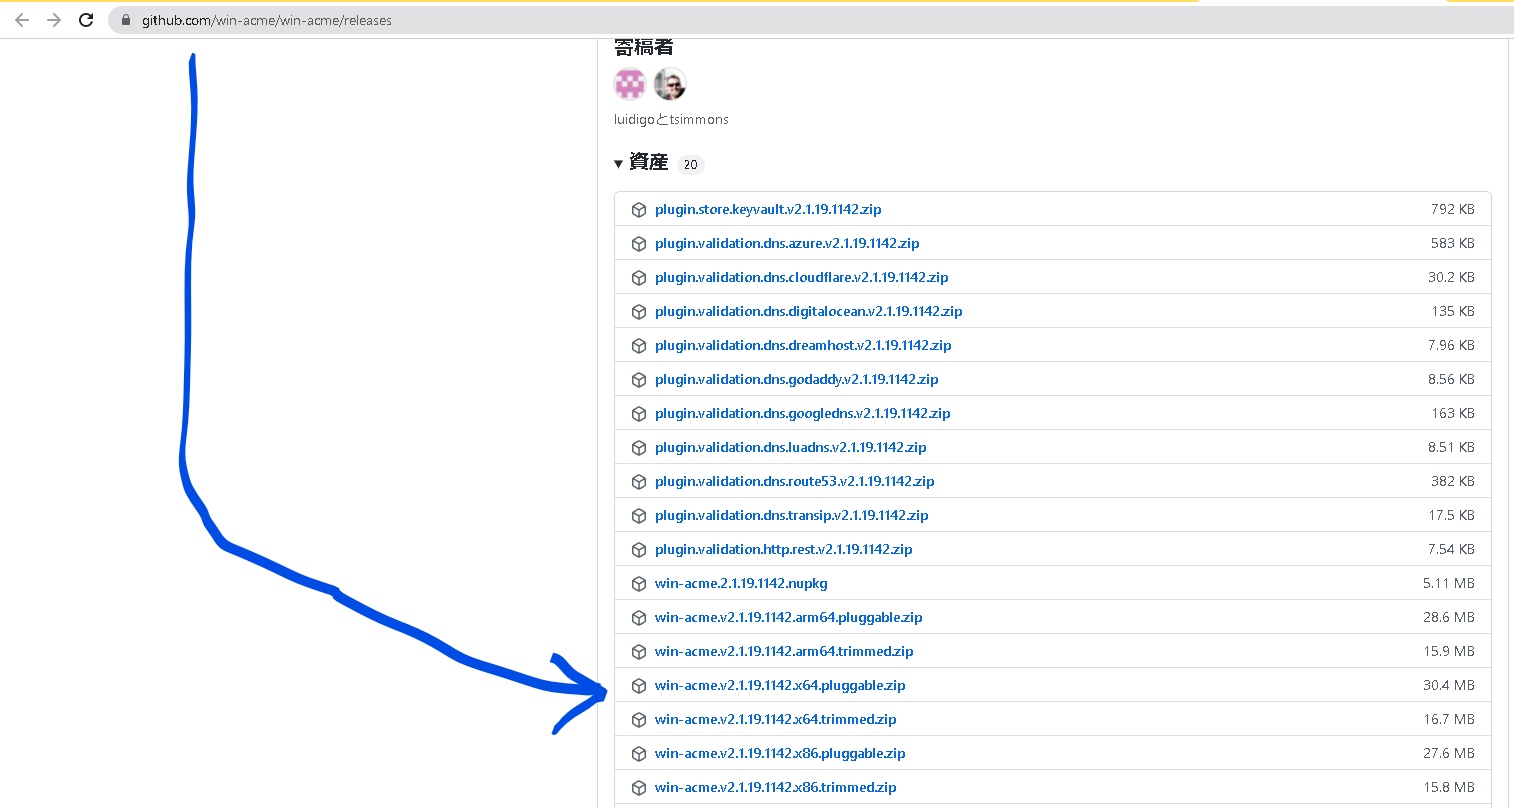The width and height of the screenshot is (1514, 808).
Task: Download win-acme x64.trimmed.zip
Action: click(776, 719)
